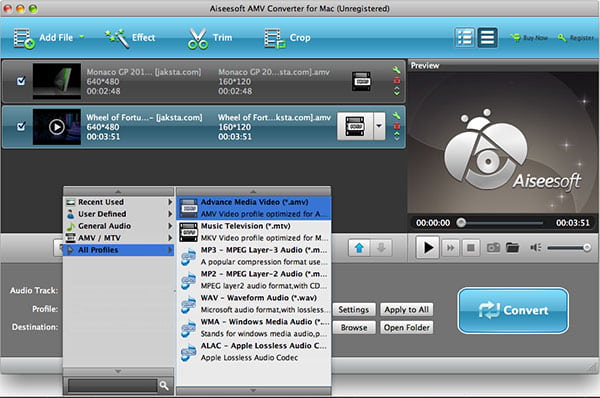The image size is (600, 398).
Task: Choose Music Television (*.mtv) profile
Action: (253, 232)
